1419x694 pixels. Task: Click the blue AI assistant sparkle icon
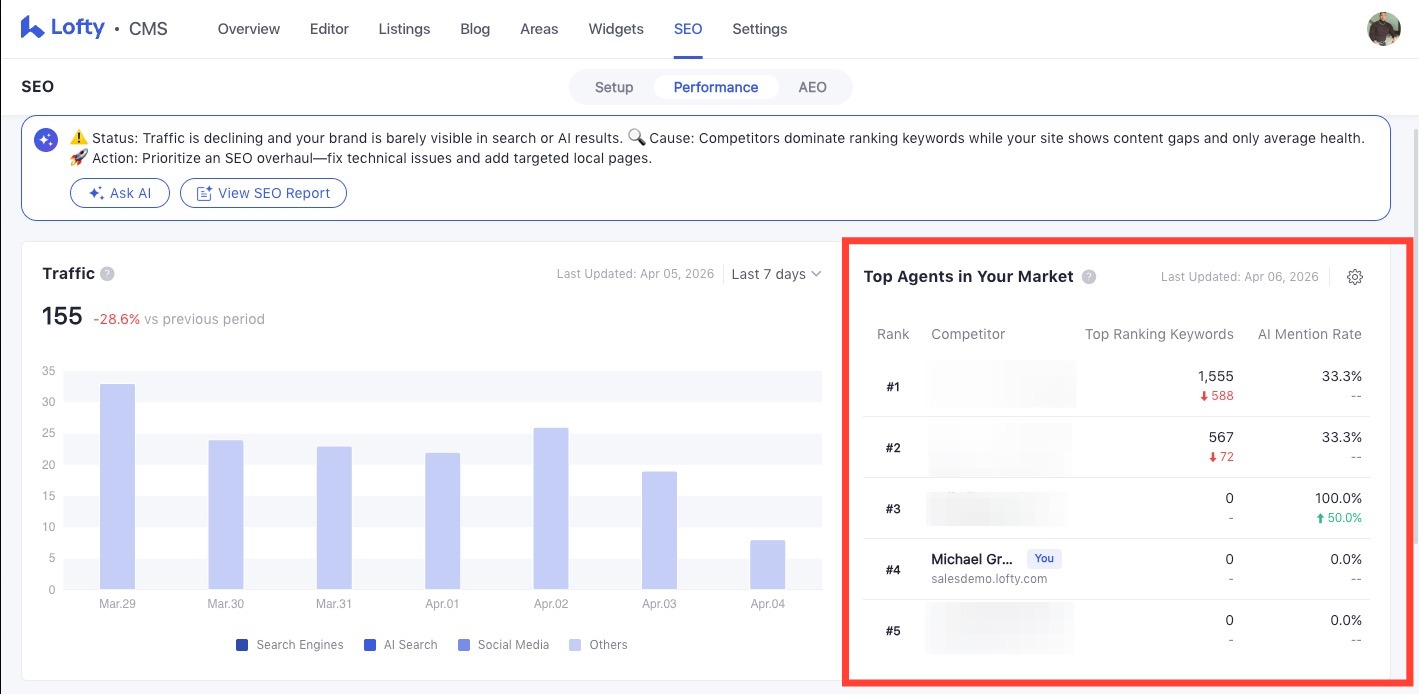[x=45, y=139]
